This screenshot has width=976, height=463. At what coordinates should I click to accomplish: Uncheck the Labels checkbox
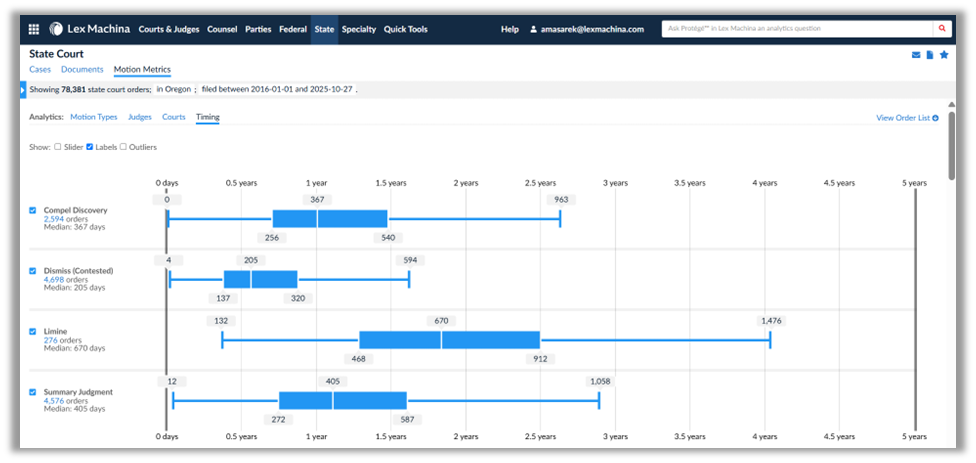click(x=90, y=147)
